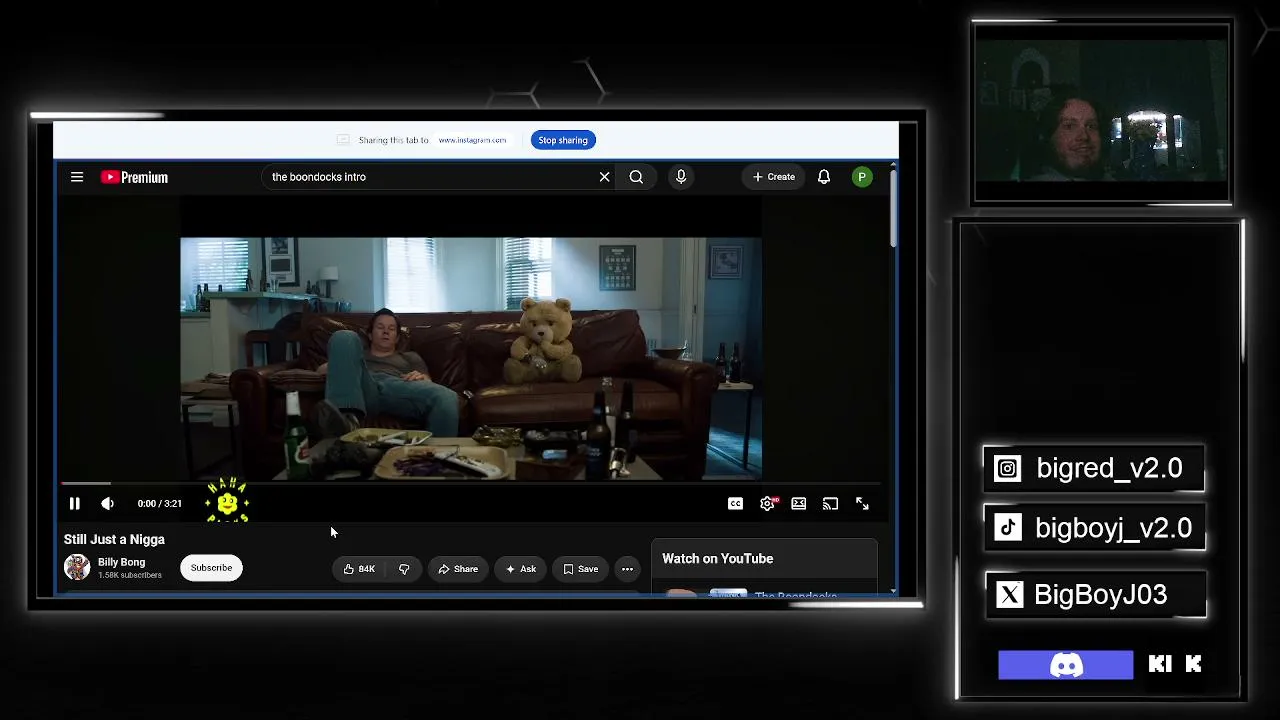The height and width of the screenshot is (720, 1280).
Task: Go to YouTube Premium home logo
Action: [x=134, y=177]
